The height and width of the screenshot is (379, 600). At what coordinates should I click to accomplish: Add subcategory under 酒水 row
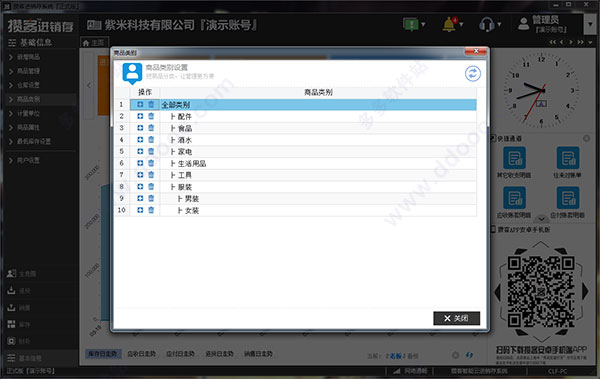140,140
